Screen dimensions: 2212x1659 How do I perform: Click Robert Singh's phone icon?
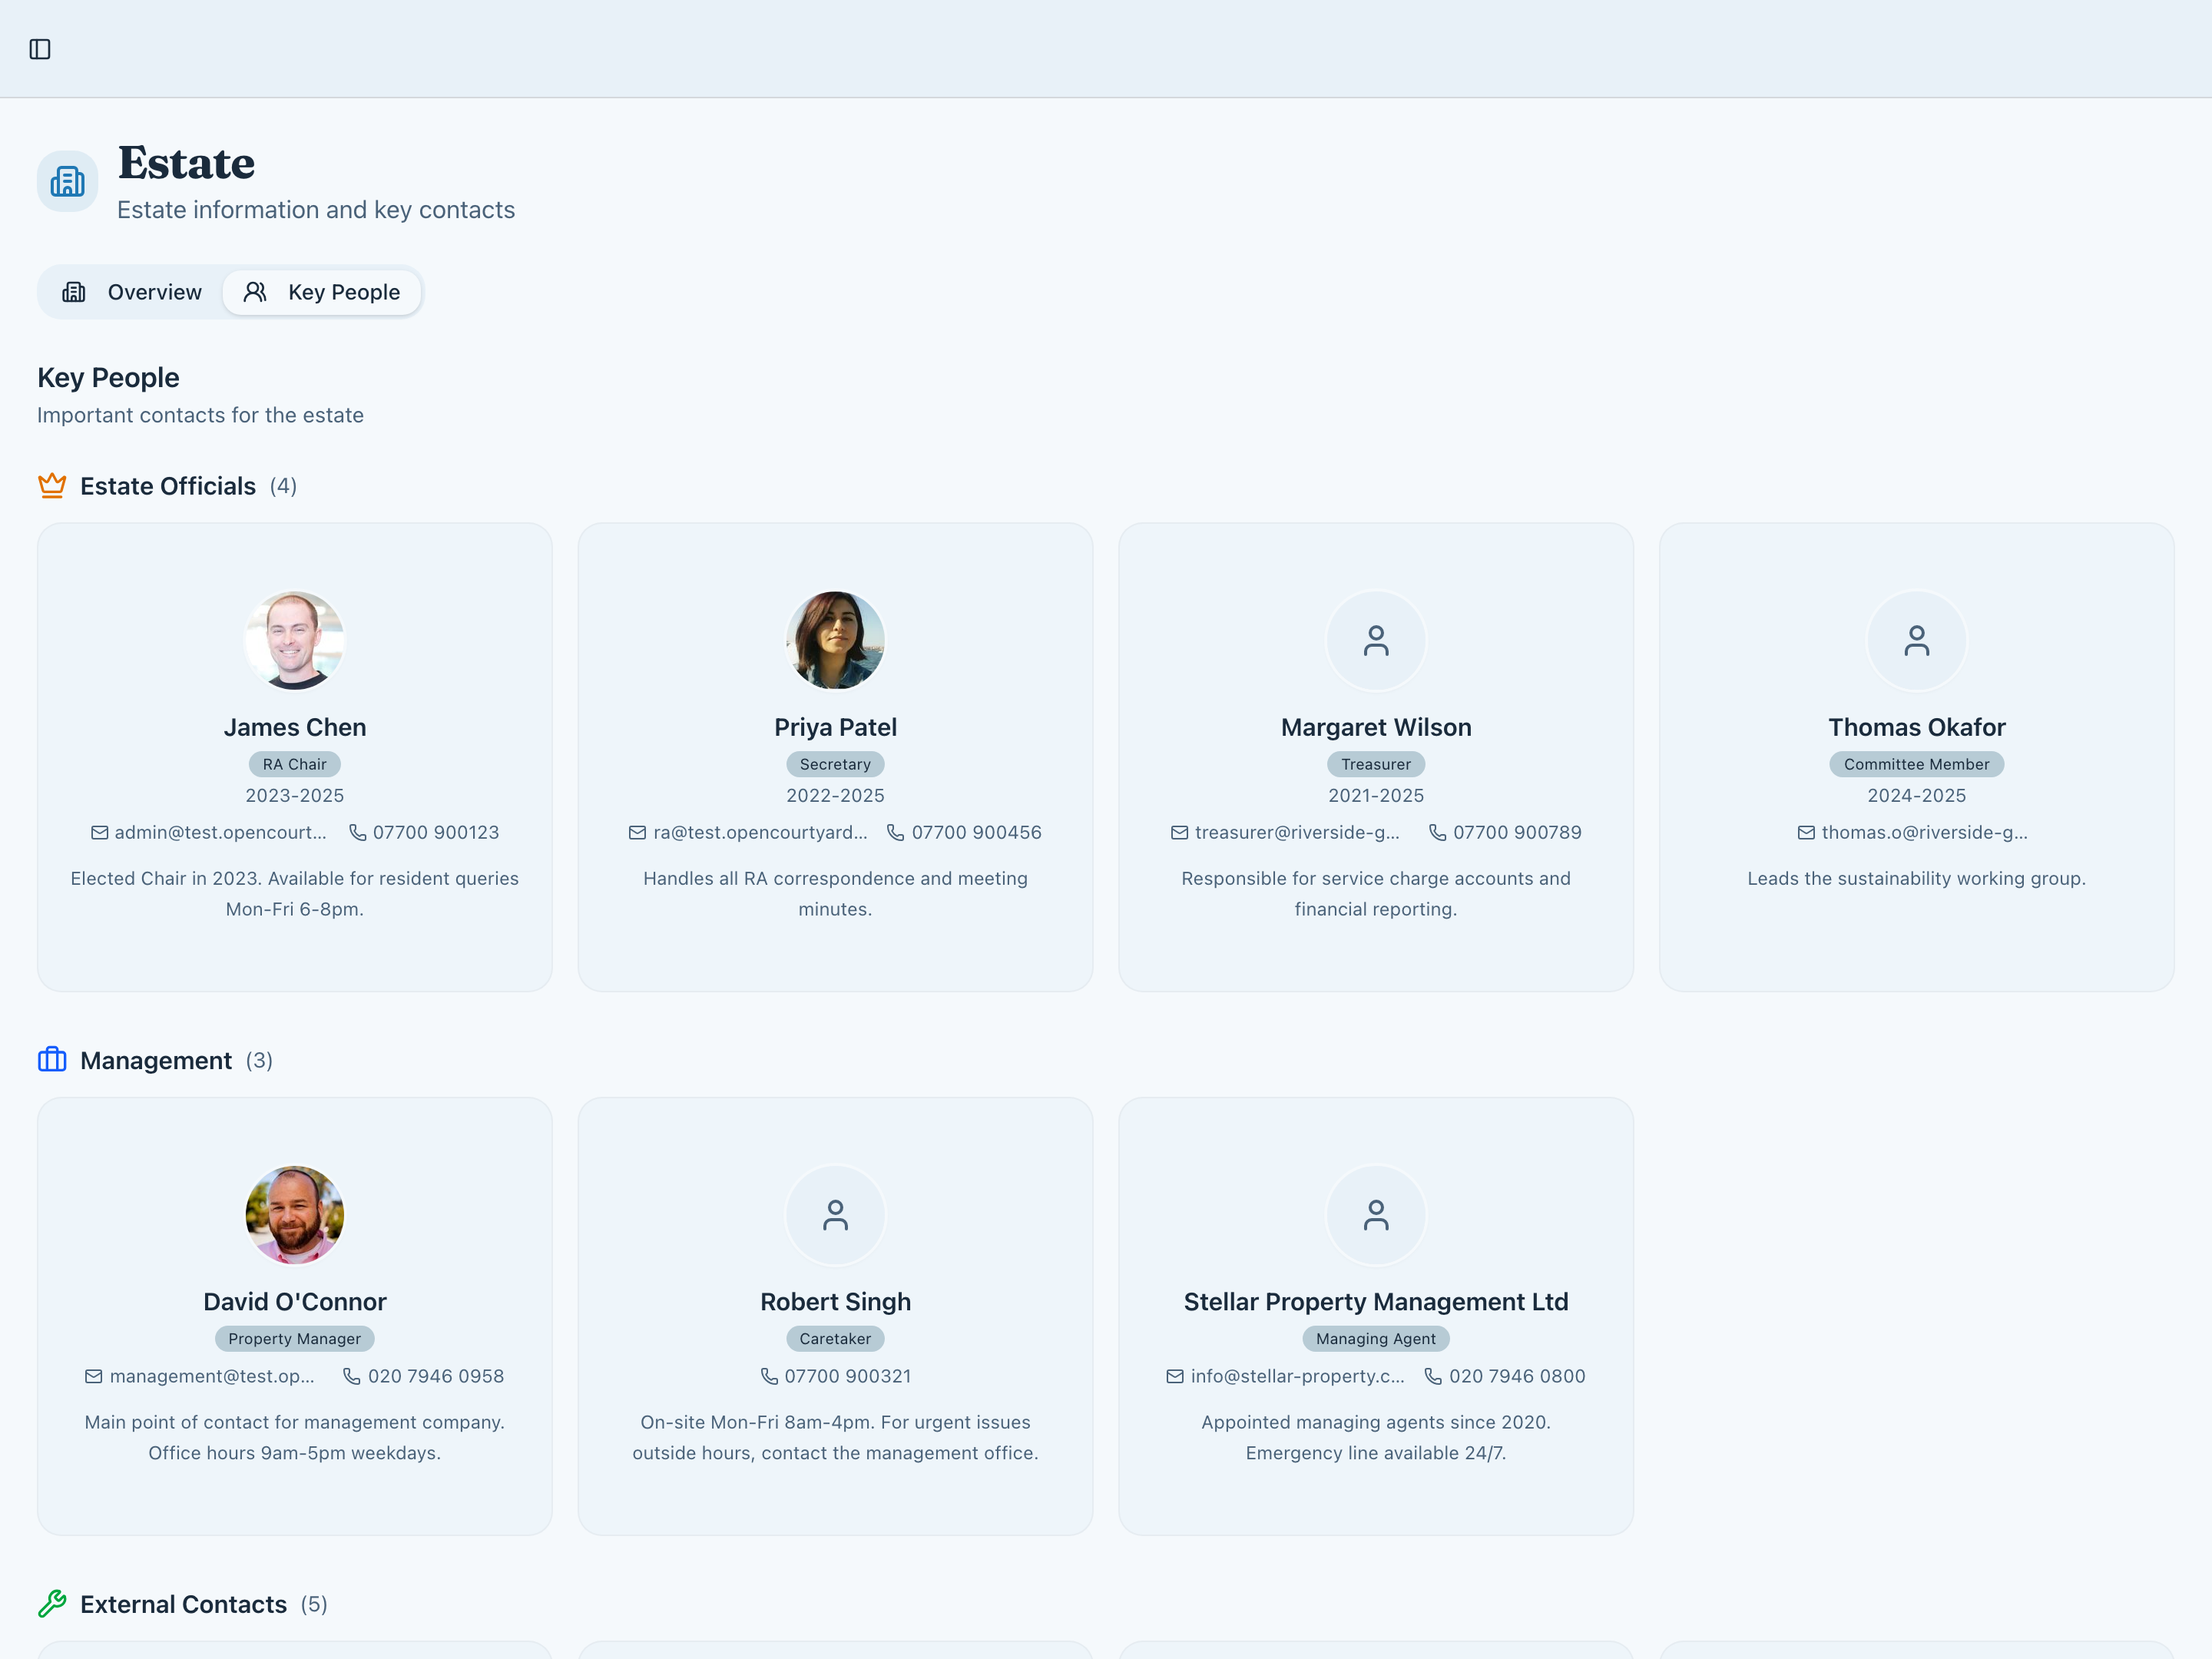[769, 1376]
